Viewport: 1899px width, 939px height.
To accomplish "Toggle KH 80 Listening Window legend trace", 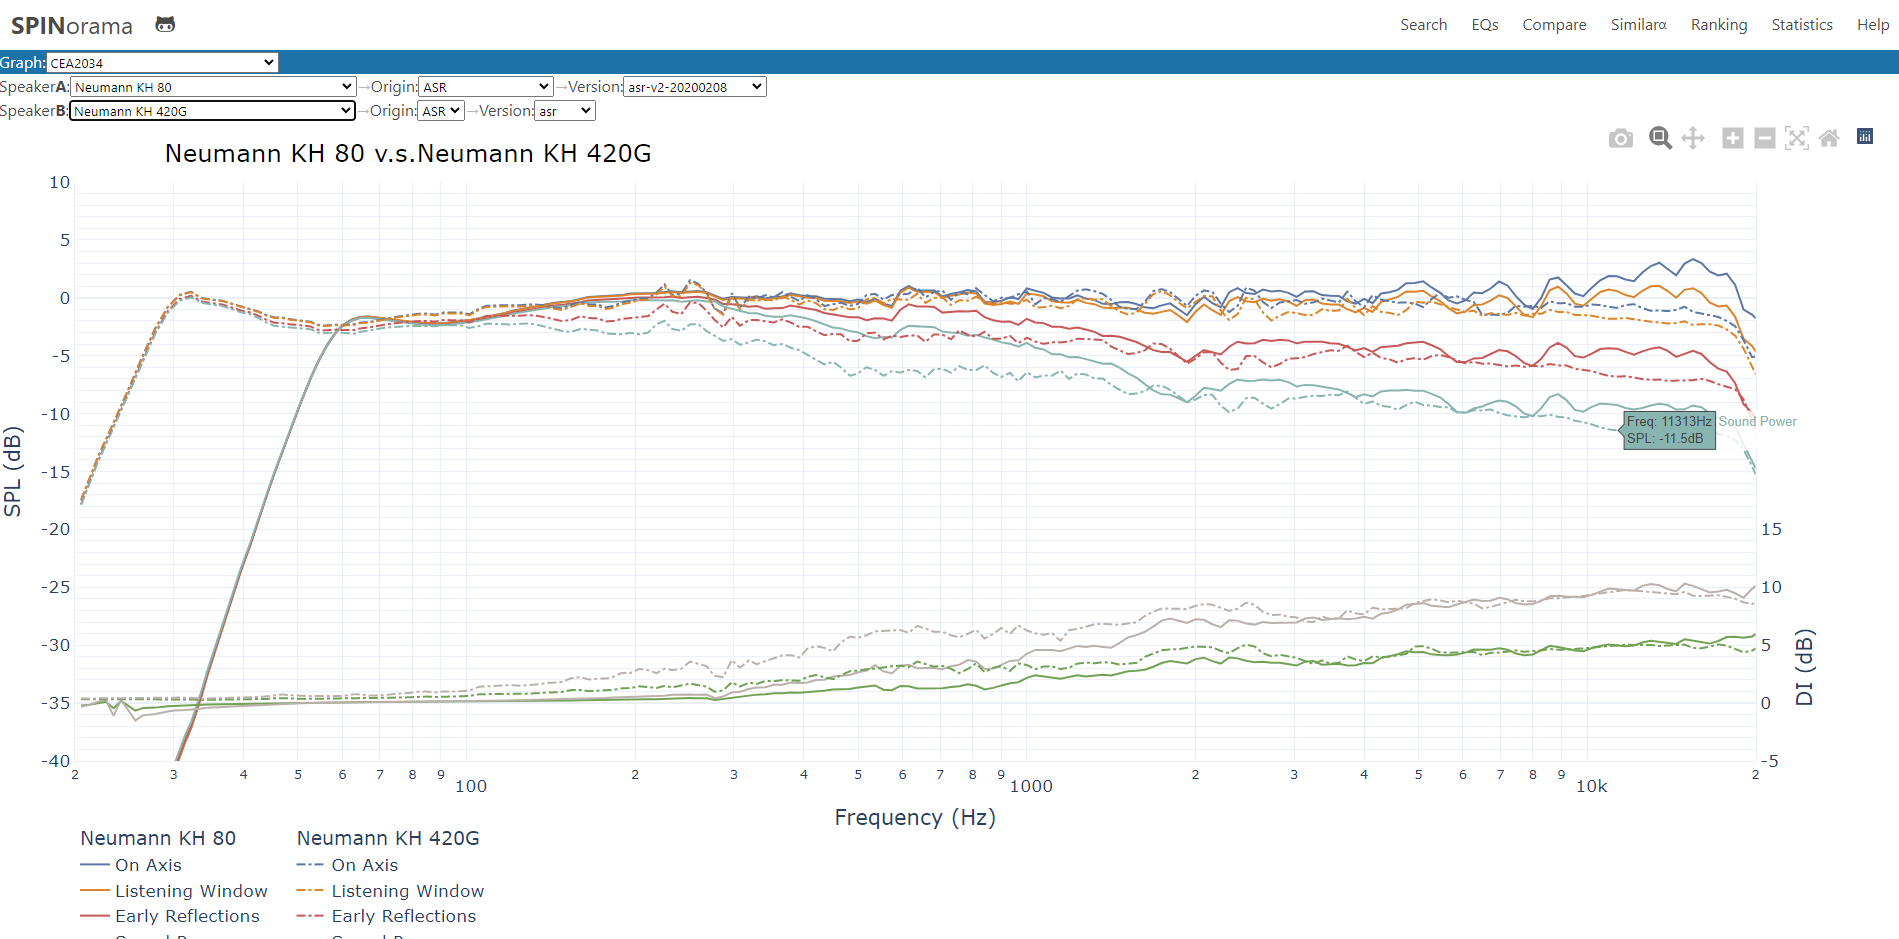I will click(174, 891).
